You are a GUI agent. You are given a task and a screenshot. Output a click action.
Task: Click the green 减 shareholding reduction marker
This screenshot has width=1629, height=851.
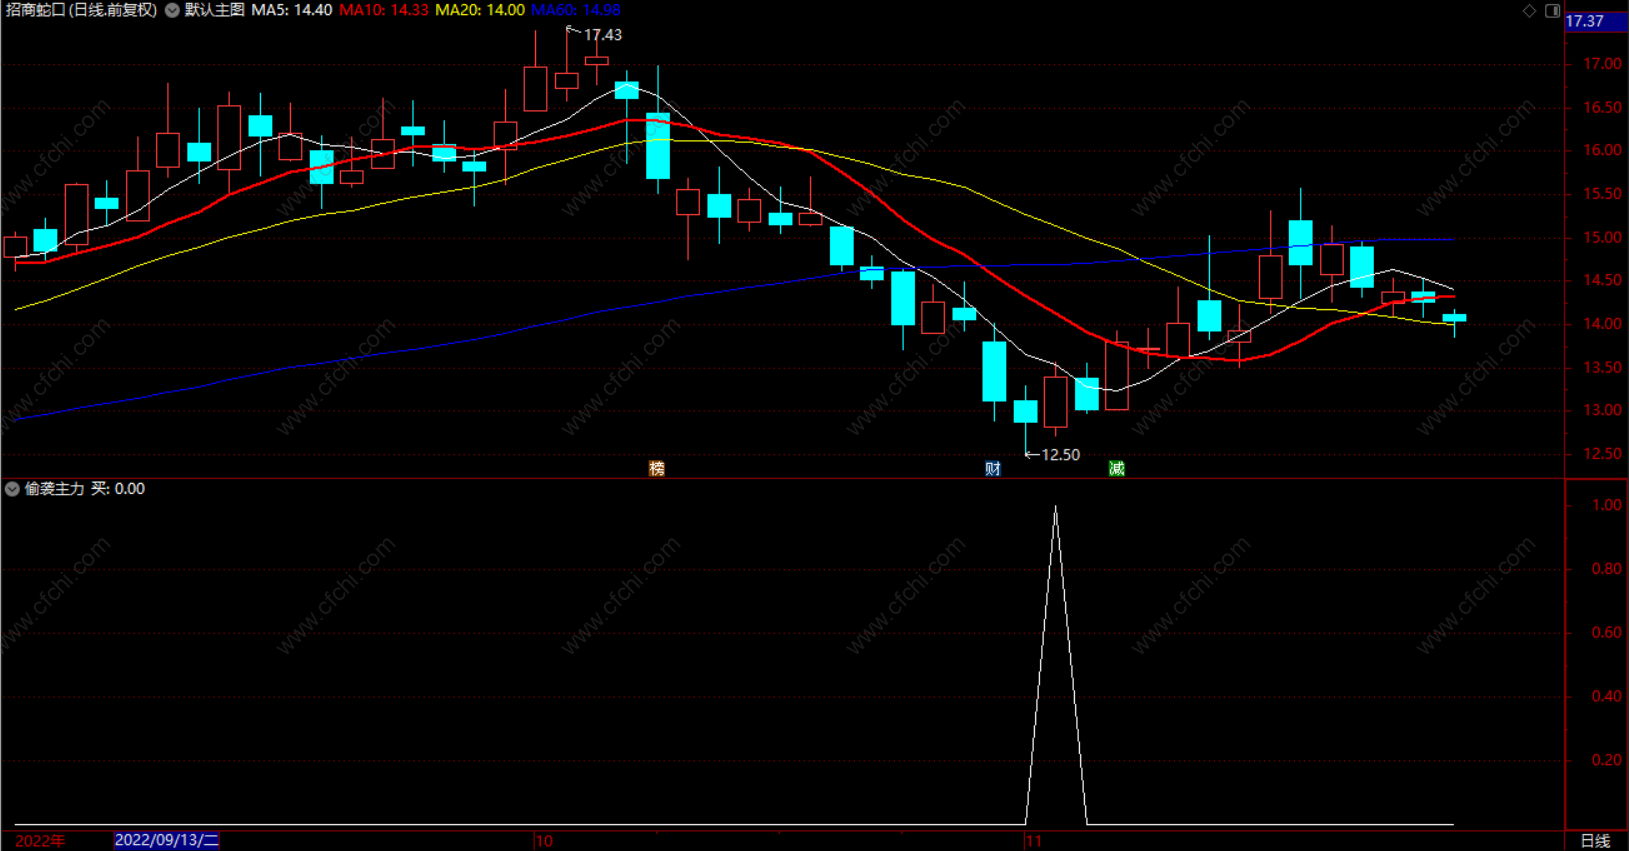click(x=1117, y=468)
